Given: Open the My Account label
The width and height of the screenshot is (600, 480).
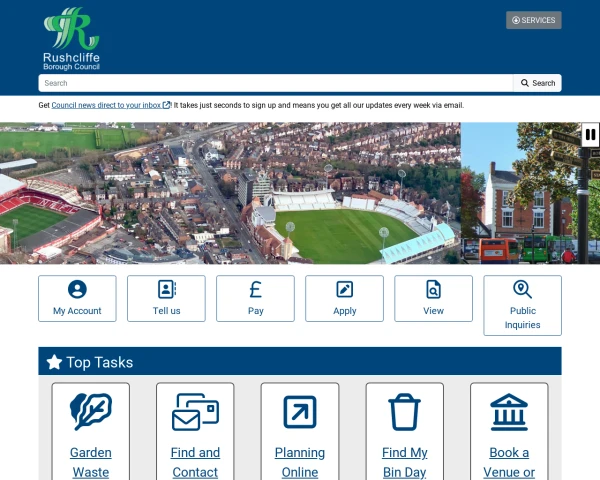Looking at the screenshot, I should coord(77,311).
